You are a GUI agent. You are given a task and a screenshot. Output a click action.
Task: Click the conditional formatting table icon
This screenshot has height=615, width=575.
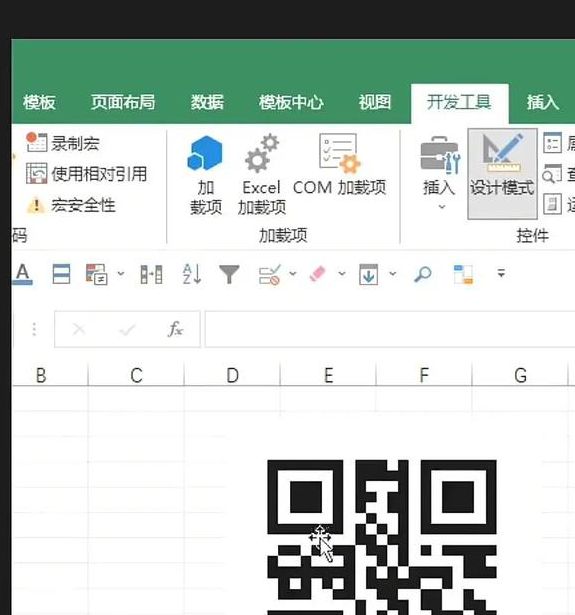[96, 274]
